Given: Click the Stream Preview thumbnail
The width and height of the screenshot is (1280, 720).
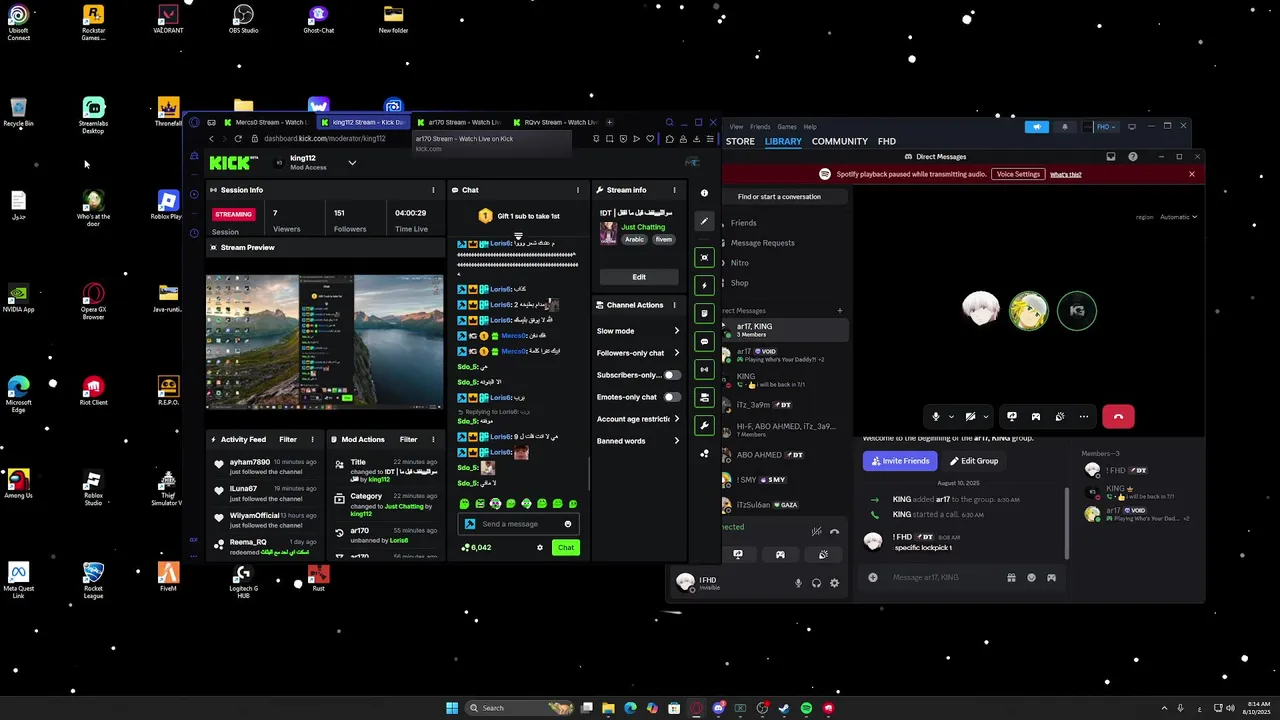Looking at the screenshot, I should (x=325, y=342).
